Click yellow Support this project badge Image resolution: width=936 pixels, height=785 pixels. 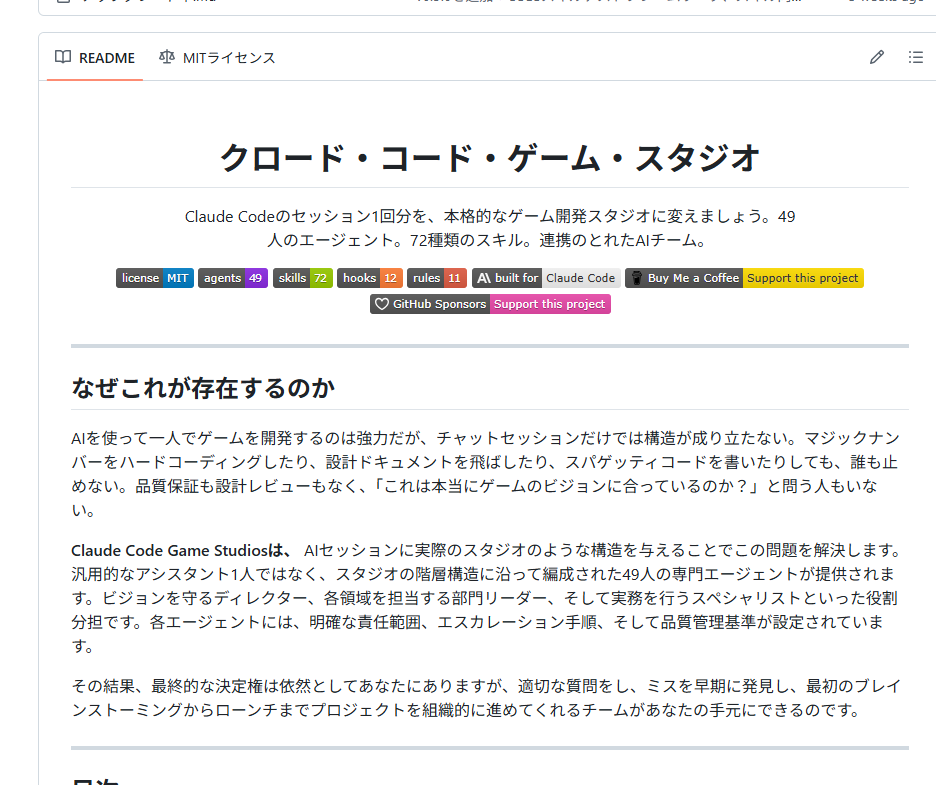[x=802, y=278]
